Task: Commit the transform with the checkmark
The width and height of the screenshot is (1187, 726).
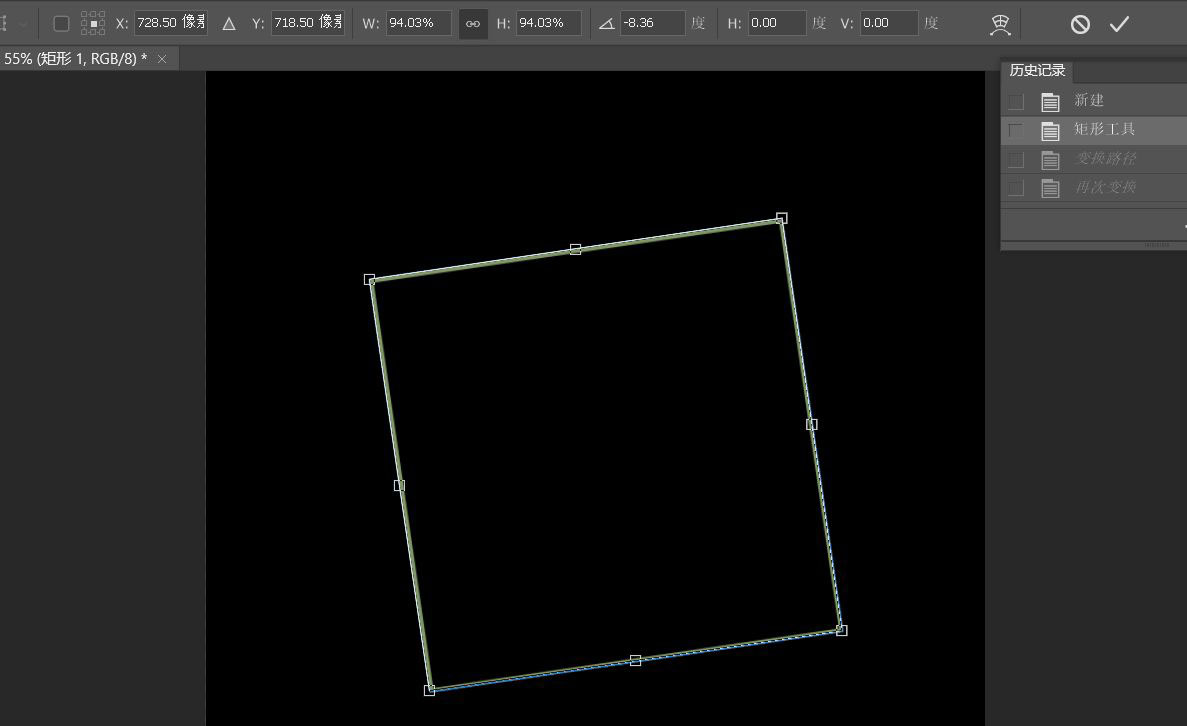Action: [1120, 24]
